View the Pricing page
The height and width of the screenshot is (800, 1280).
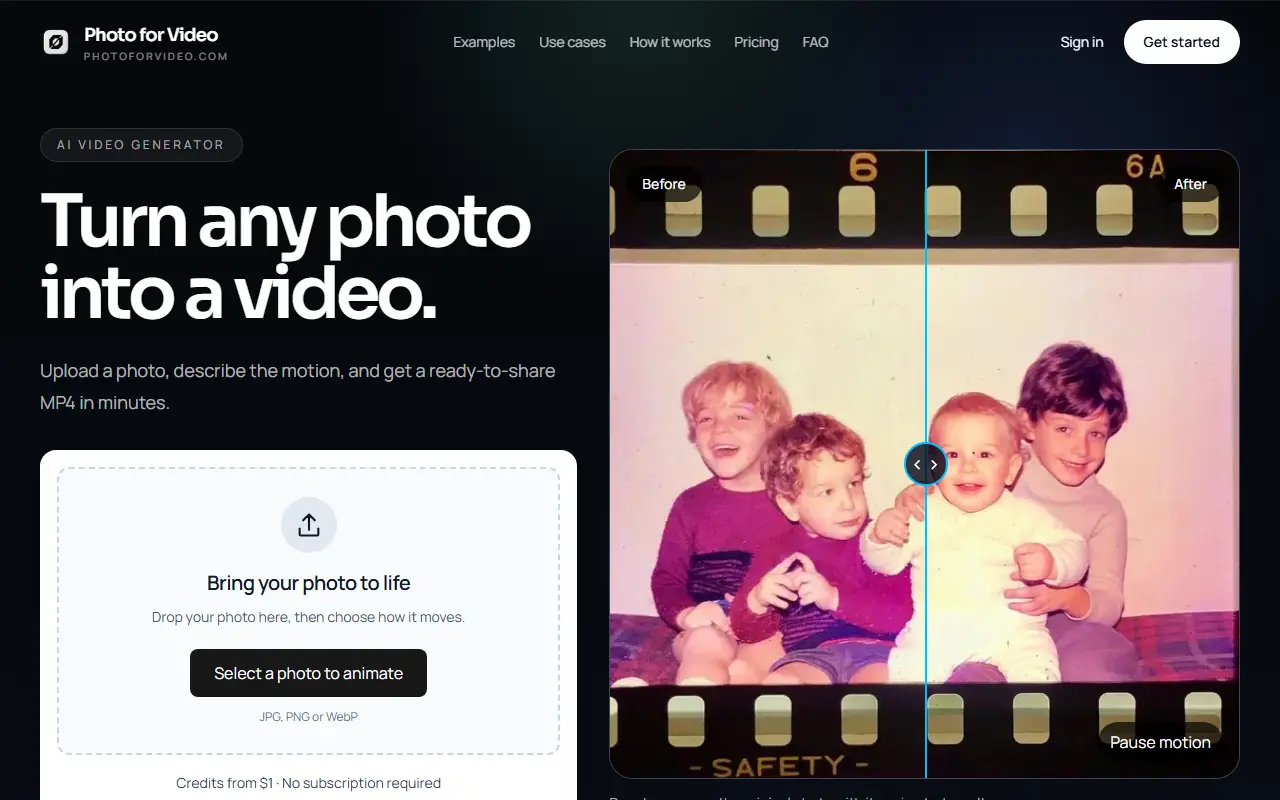pyautogui.click(x=756, y=42)
